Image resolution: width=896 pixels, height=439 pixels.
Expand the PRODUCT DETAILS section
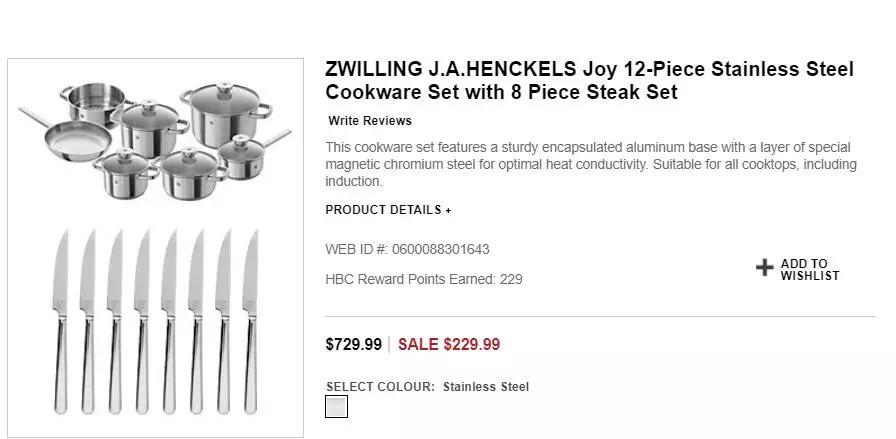click(x=388, y=210)
